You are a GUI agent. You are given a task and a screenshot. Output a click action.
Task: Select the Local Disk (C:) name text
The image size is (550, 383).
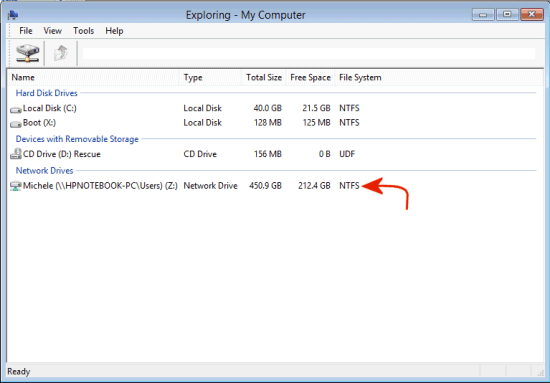[x=49, y=108]
